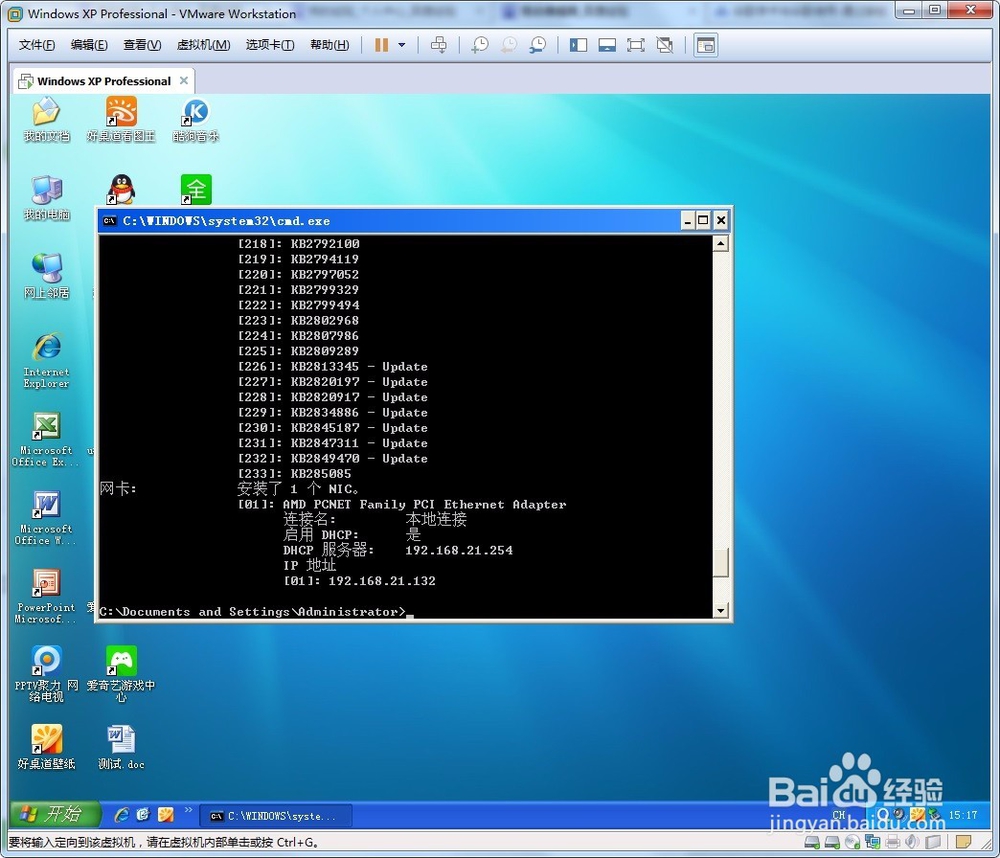Select the QQ penguin desktop shortcut
1000x858 pixels.
(x=121, y=189)
